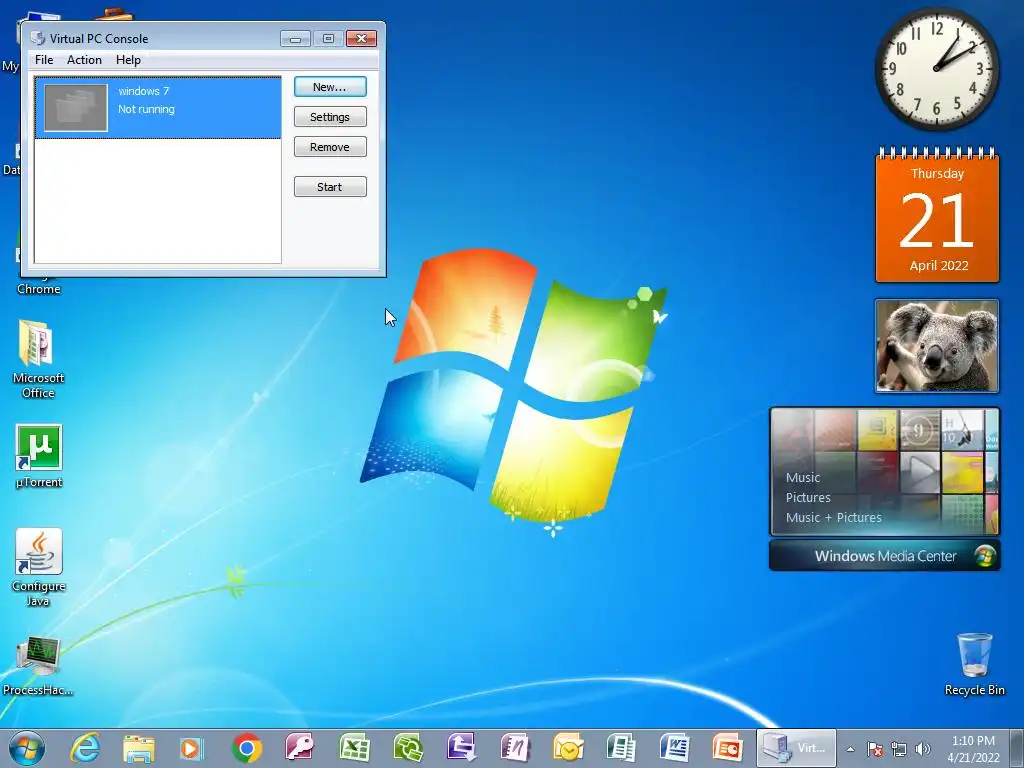
Task: Open Microsoft Access from the taskbar
Action: coord(300,748)
